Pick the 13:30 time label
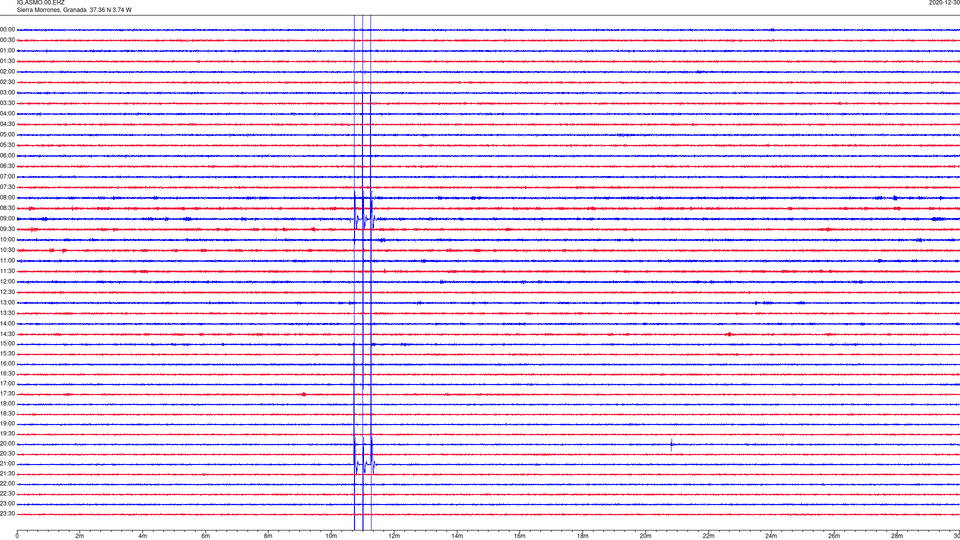 tap(7, 313)
